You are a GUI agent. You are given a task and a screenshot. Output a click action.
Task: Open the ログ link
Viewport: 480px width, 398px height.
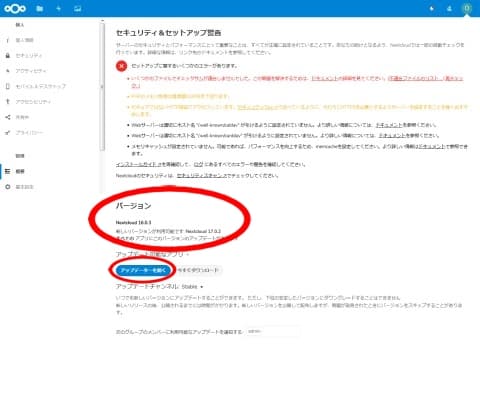198,164
